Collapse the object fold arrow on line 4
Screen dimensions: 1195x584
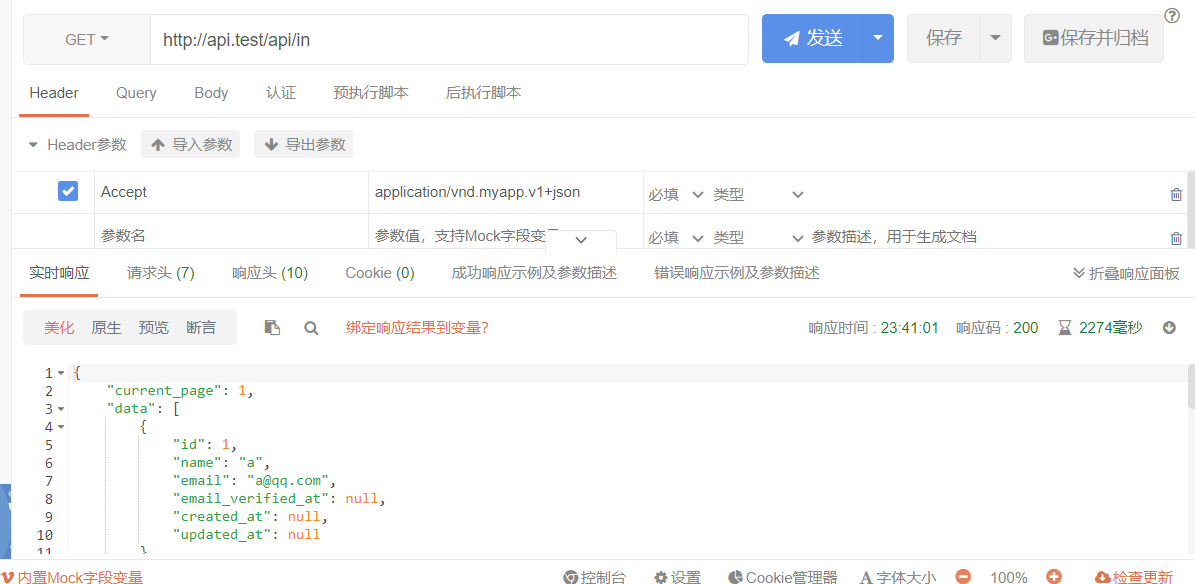[61, 427]
